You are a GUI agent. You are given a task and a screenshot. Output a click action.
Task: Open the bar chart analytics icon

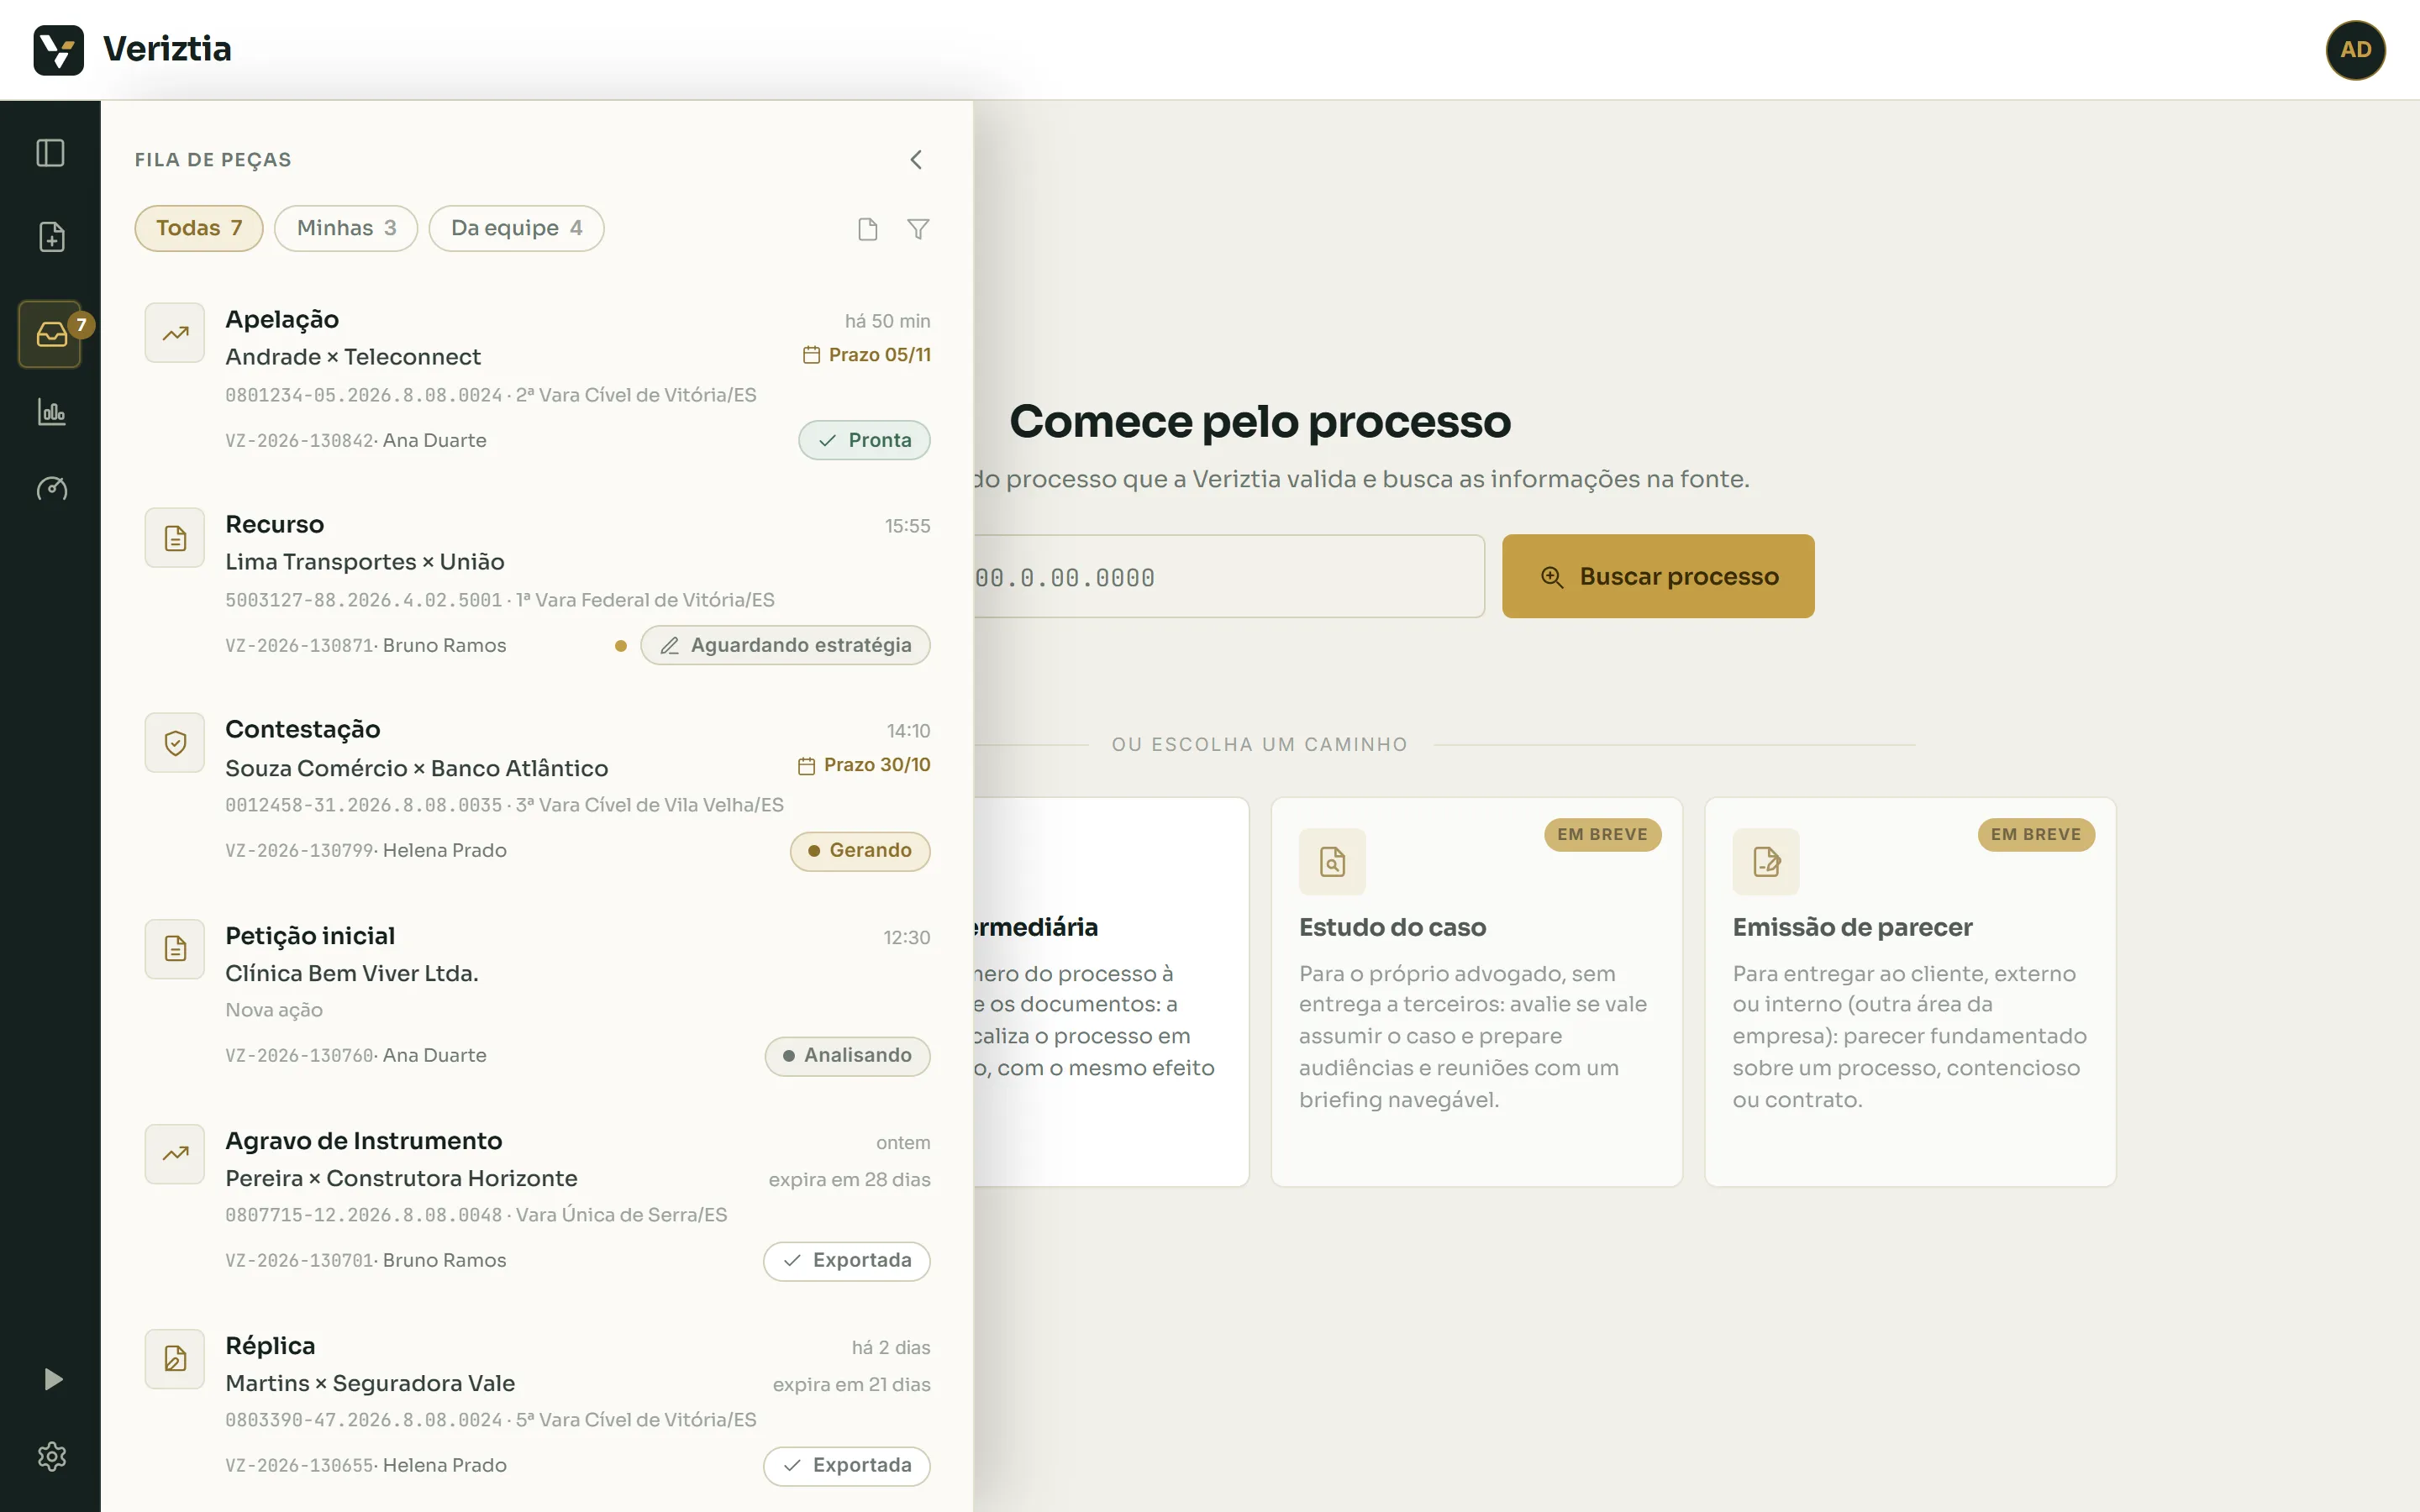[51, 411]
